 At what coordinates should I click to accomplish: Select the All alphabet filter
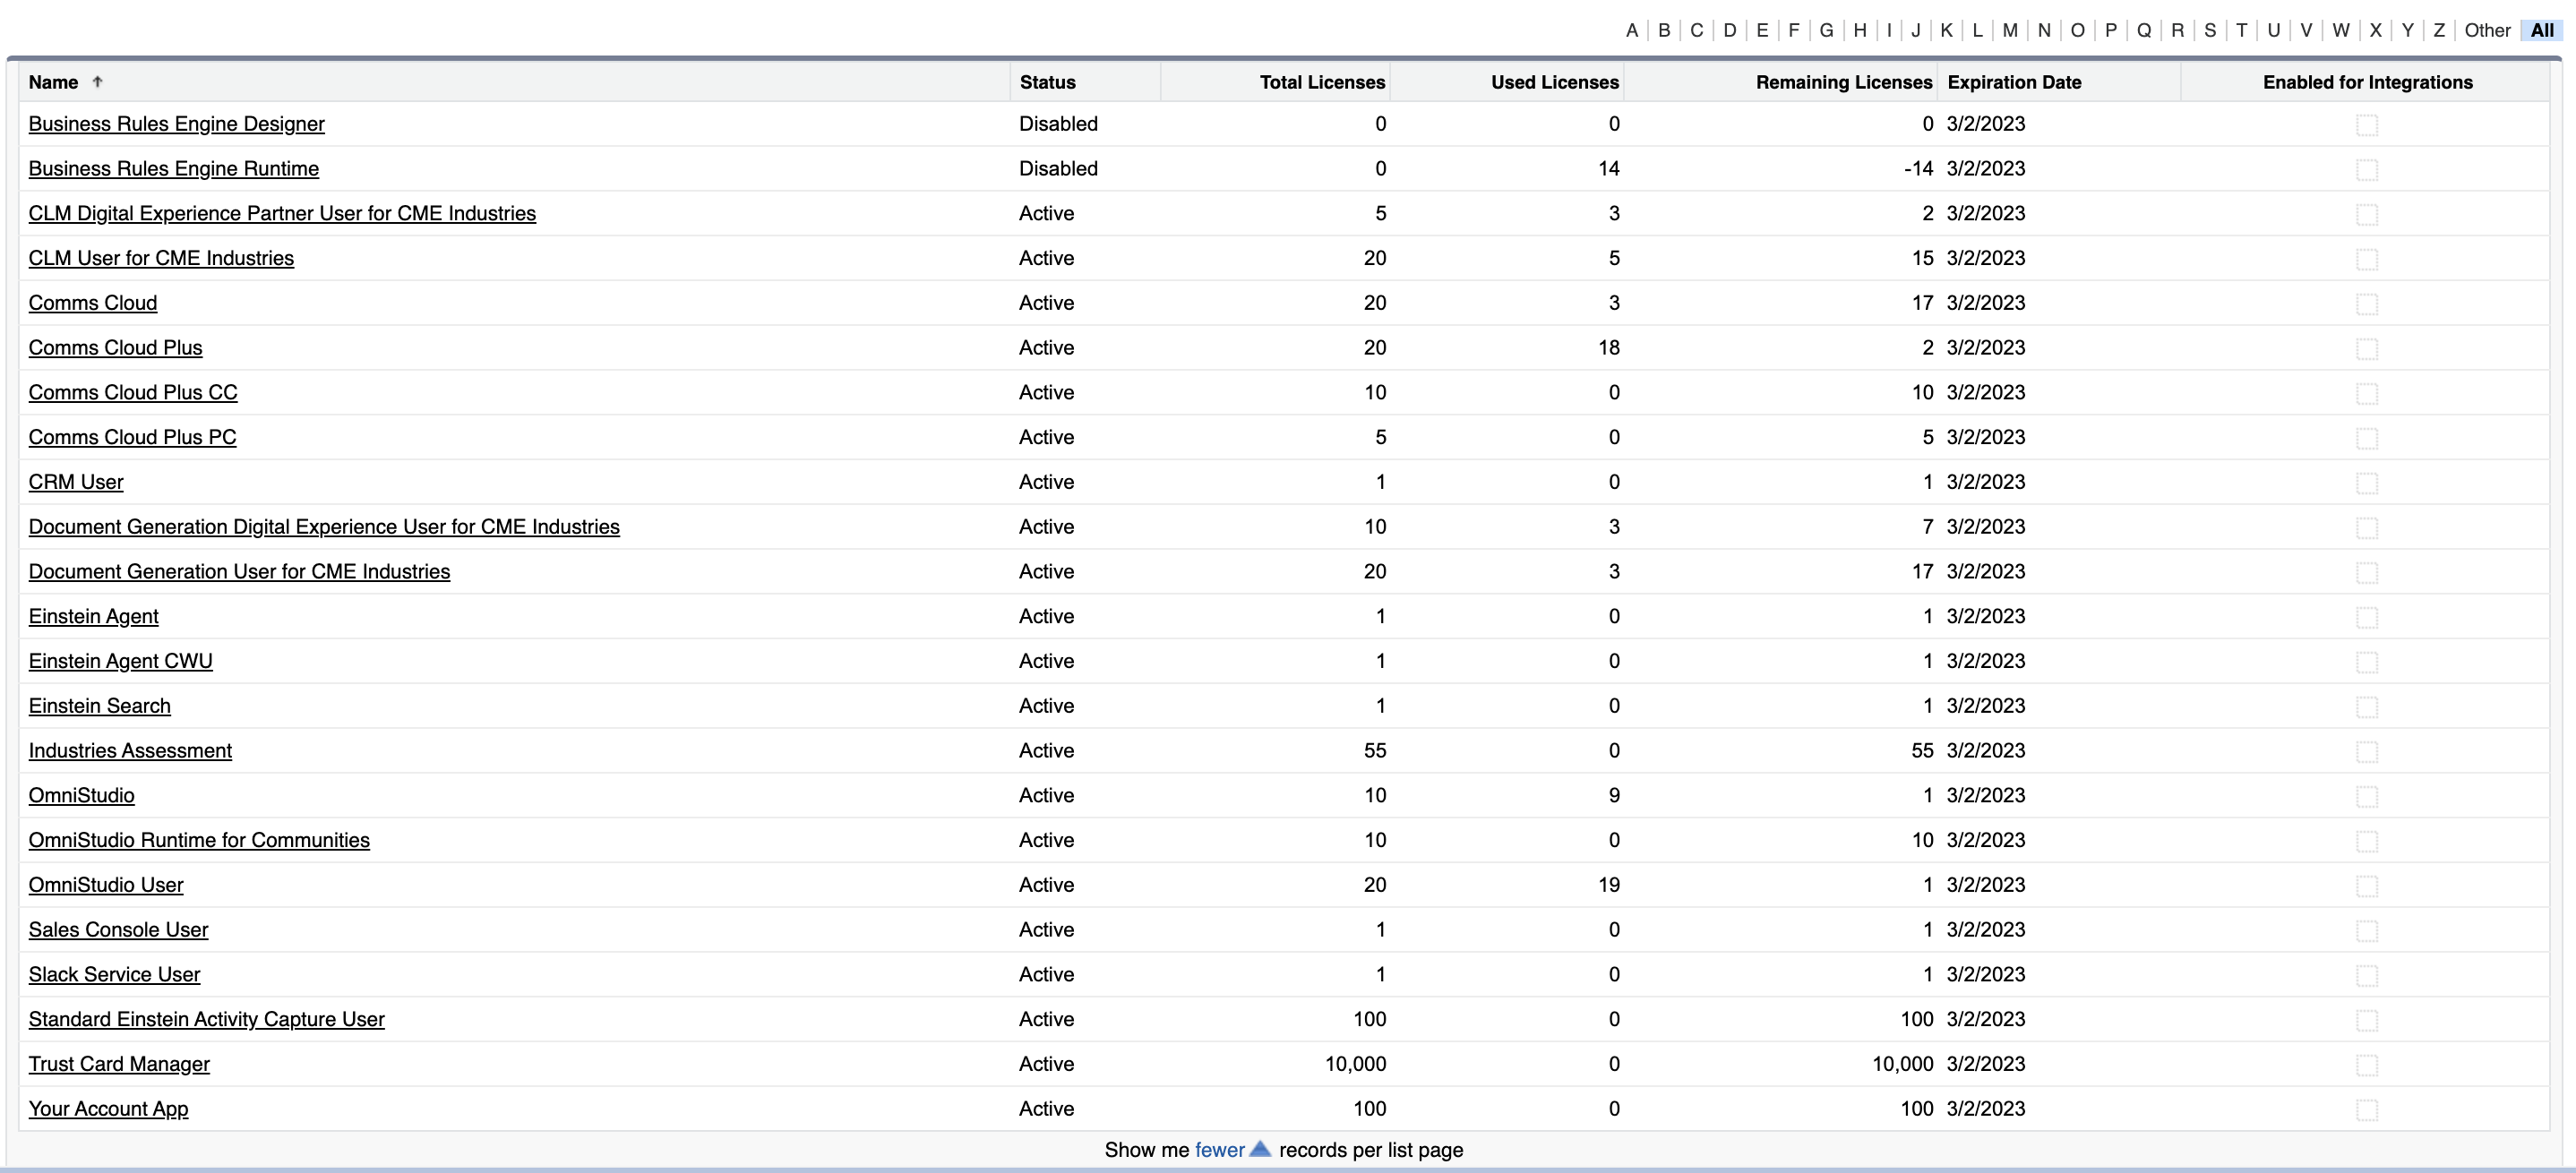click(2542, 30)
